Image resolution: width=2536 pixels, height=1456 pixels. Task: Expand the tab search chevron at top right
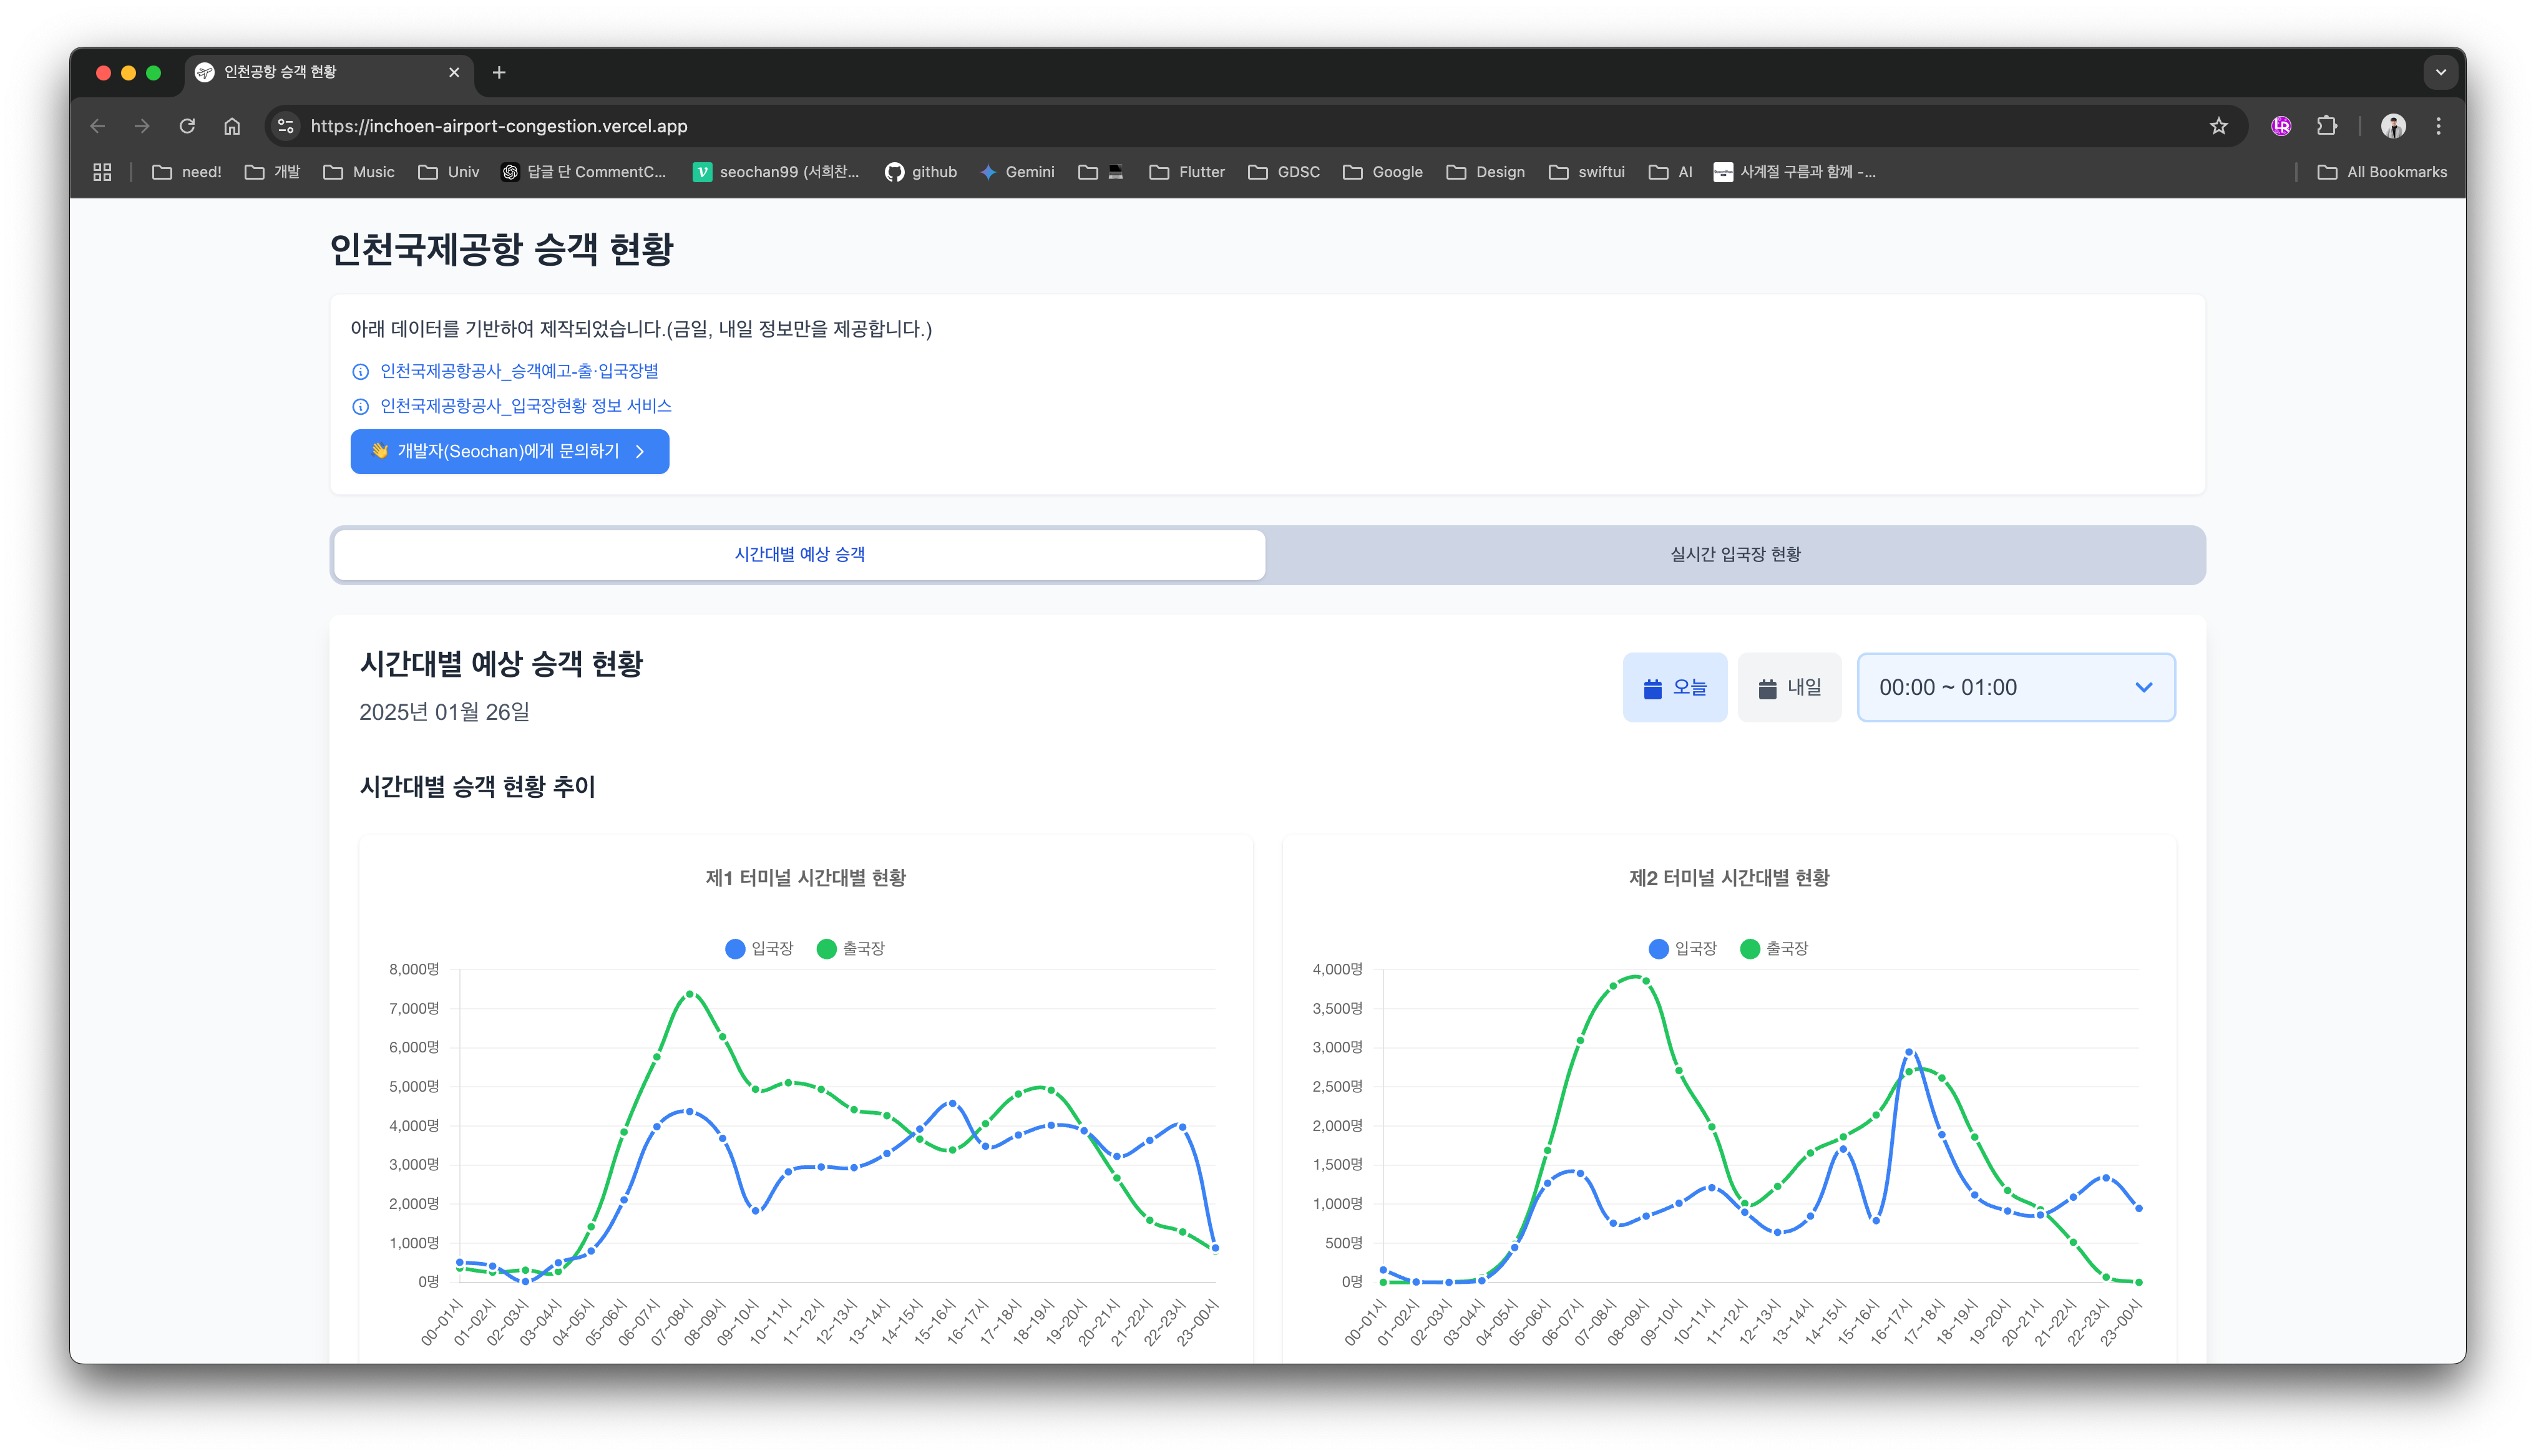point(2440,72)
